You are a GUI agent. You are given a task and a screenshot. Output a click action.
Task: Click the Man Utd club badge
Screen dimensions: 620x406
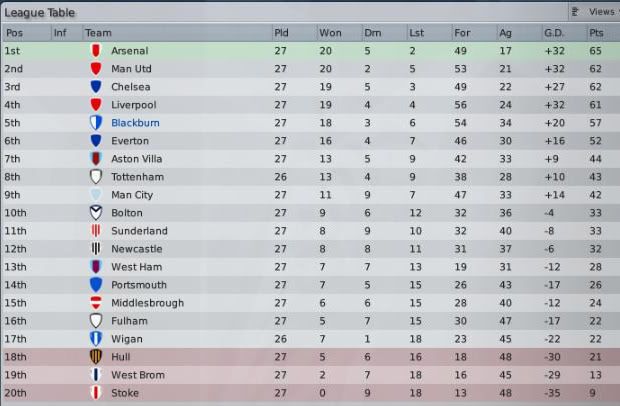coord(96,68)
